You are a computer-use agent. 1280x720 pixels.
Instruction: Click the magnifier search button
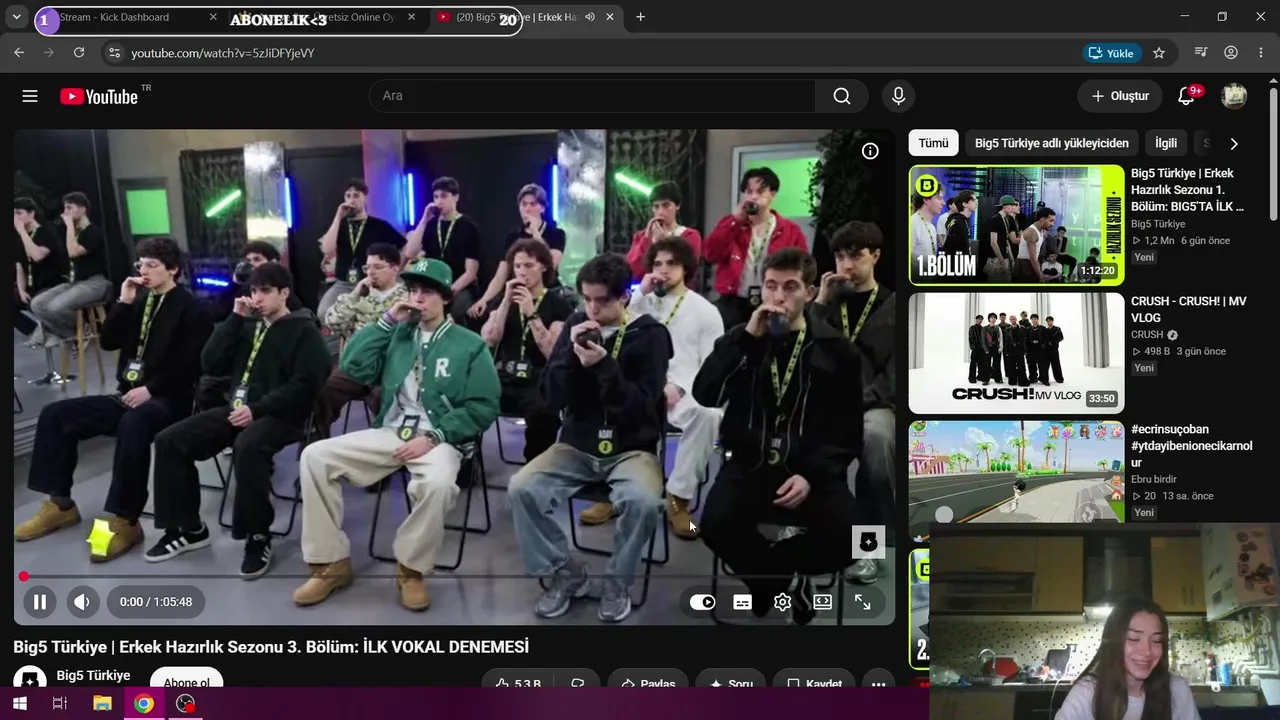click(842, 96)
